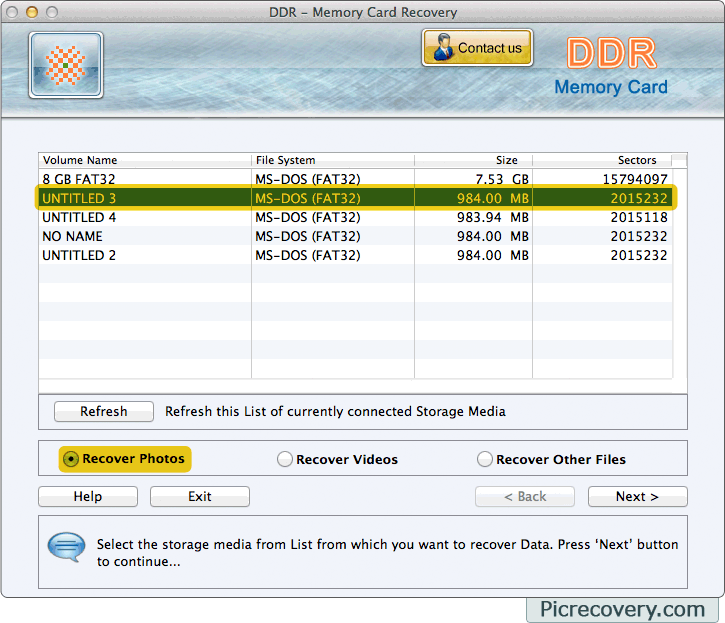
Task: Click the 15794097 sectors value
Action: pos(635,179)
